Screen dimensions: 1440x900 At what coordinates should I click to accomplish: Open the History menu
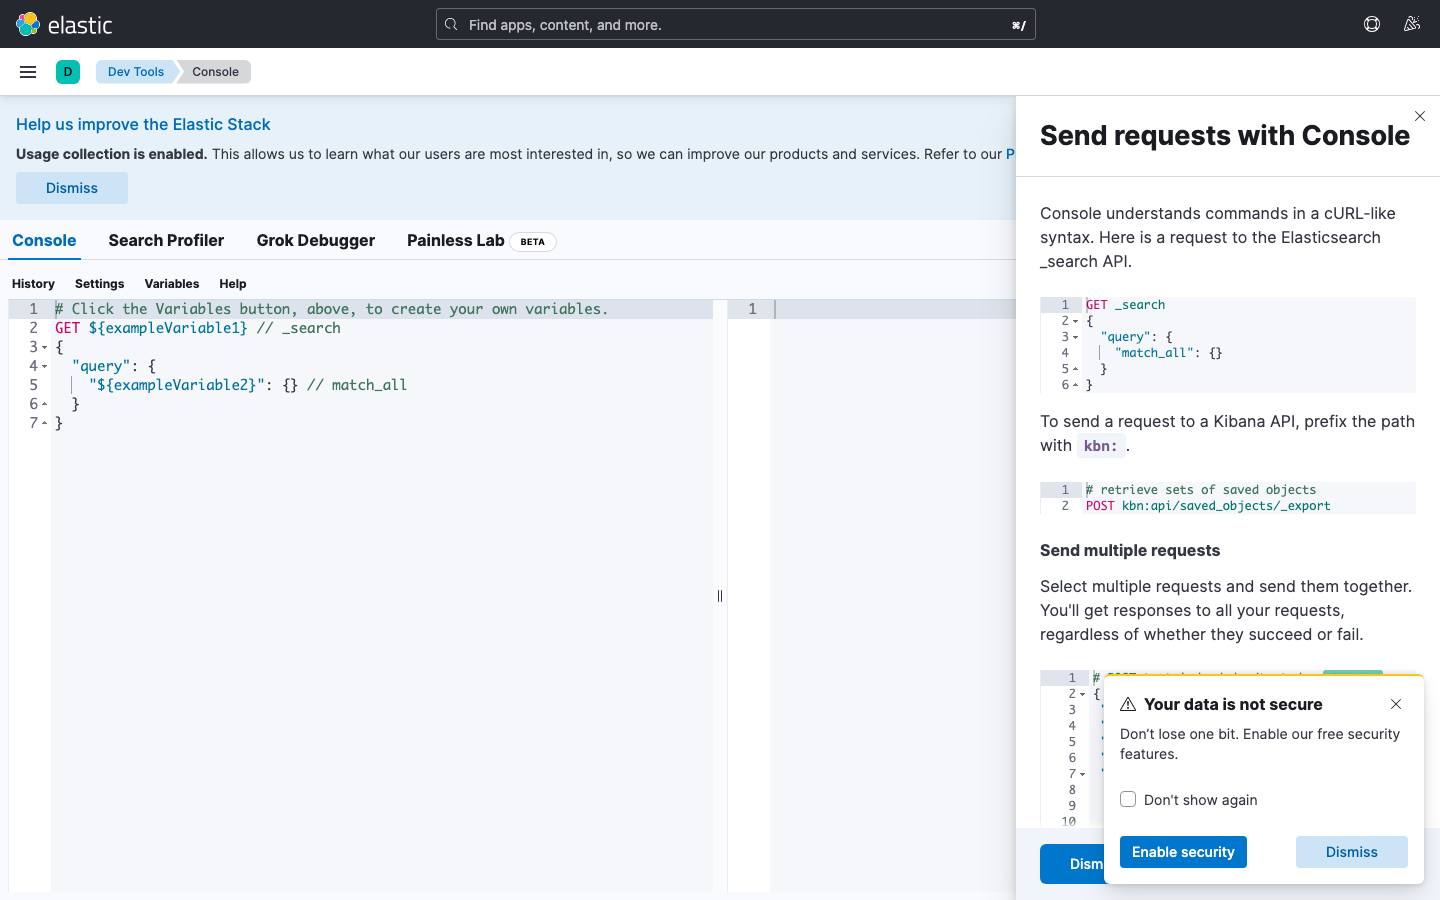click(33, 284)
